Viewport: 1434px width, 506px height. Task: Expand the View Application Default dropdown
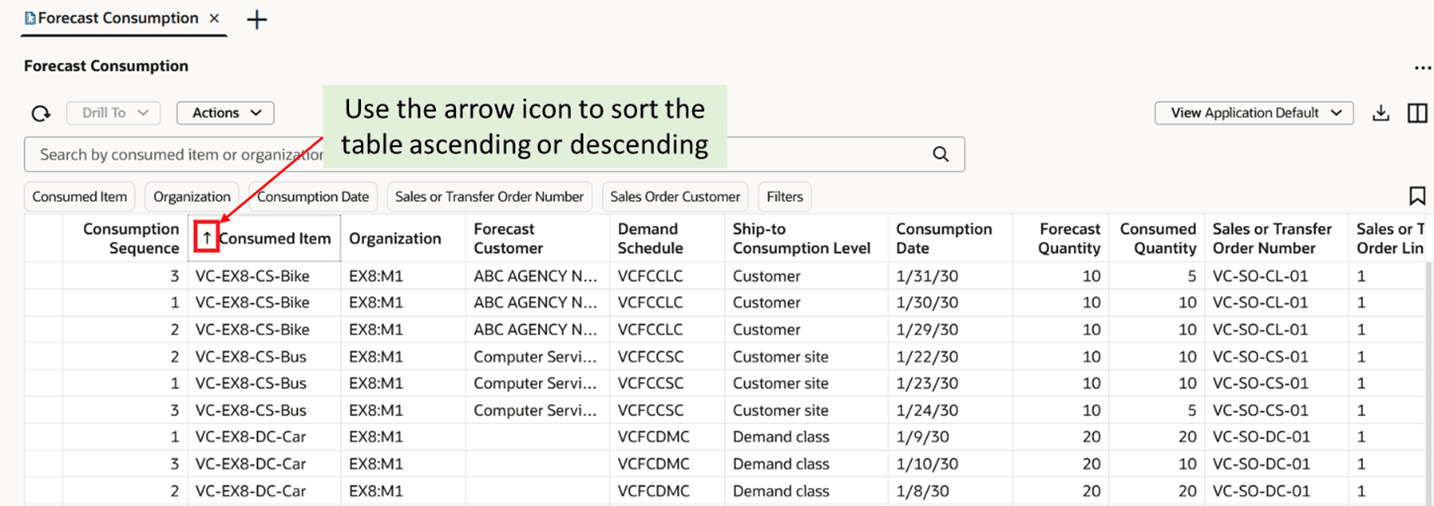[x=1254, y=113]
